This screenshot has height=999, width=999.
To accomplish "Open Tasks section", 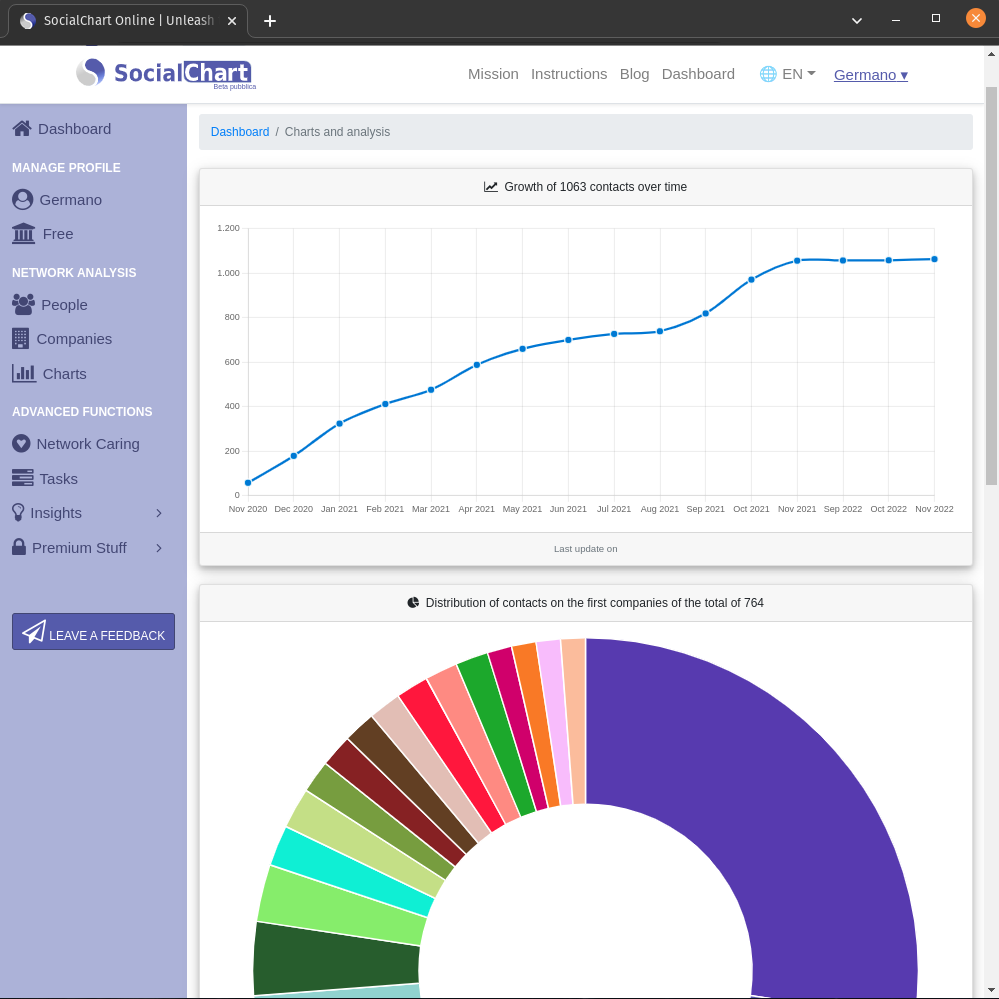I will point(59,478).
